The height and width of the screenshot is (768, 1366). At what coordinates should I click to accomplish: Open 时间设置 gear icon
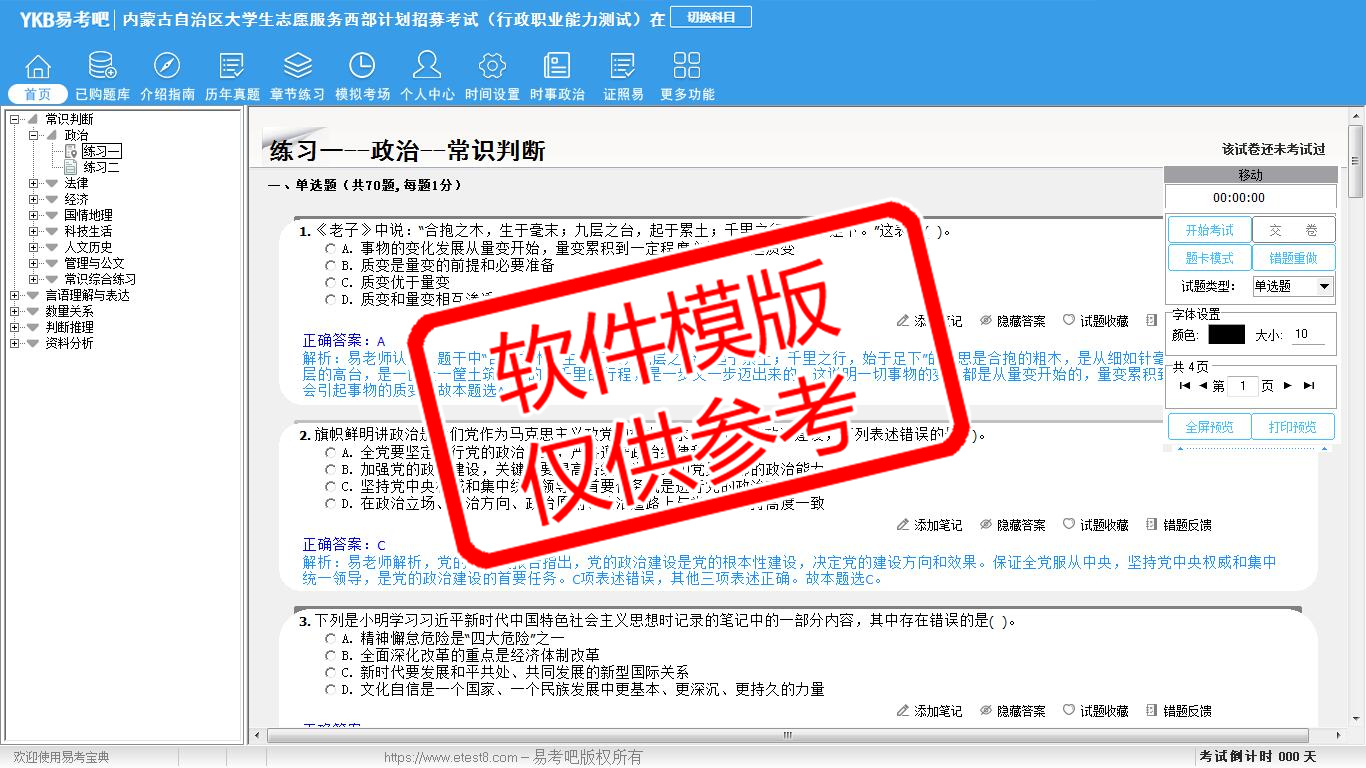(x=492, y=66)
